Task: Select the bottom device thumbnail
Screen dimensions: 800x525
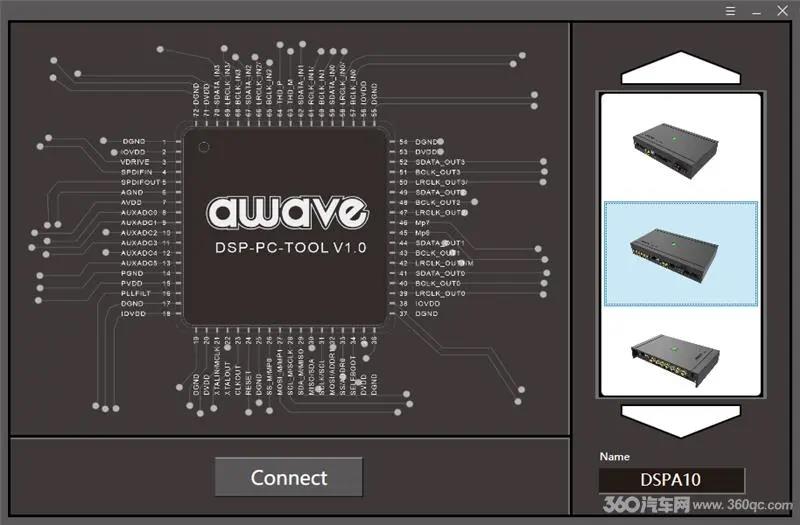Action: (x=676, y=359)
